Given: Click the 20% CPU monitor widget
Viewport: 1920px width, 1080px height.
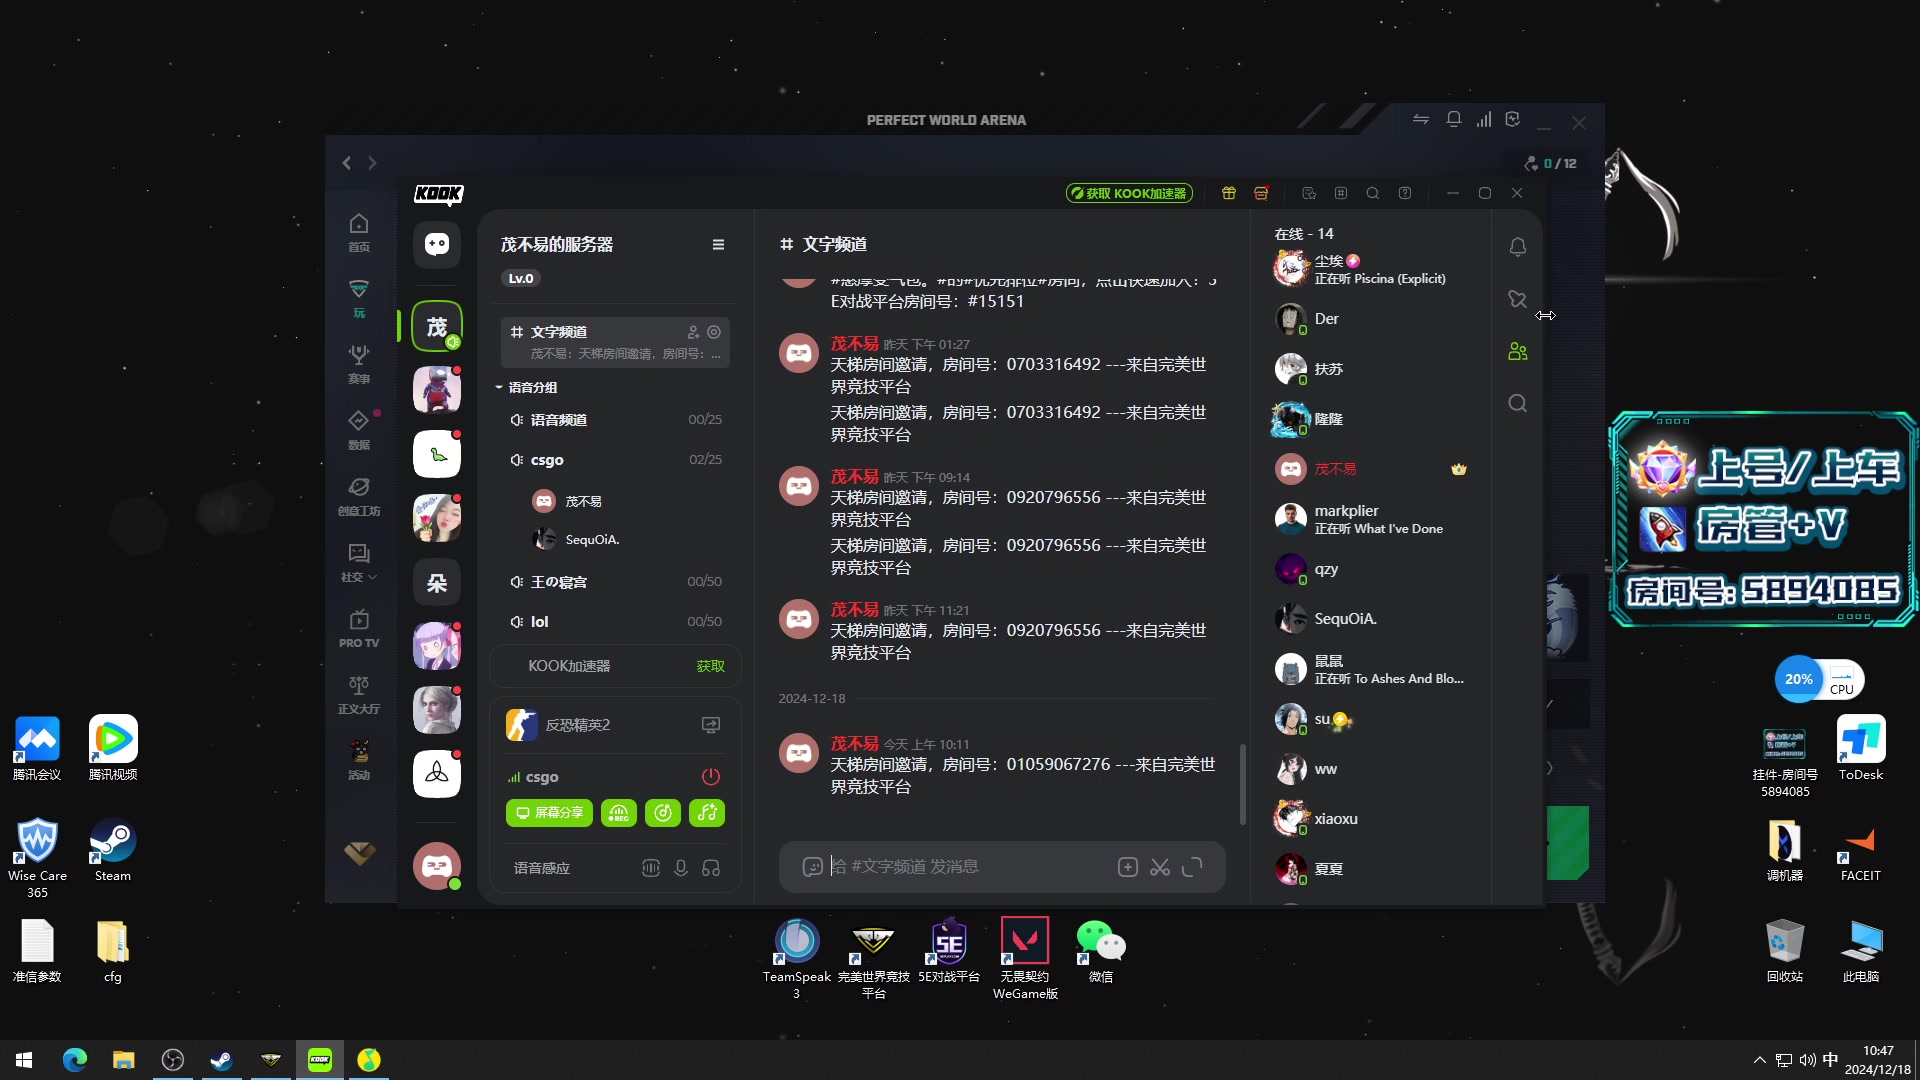Looking at the screenshot, I should (x=1819, y=680).
